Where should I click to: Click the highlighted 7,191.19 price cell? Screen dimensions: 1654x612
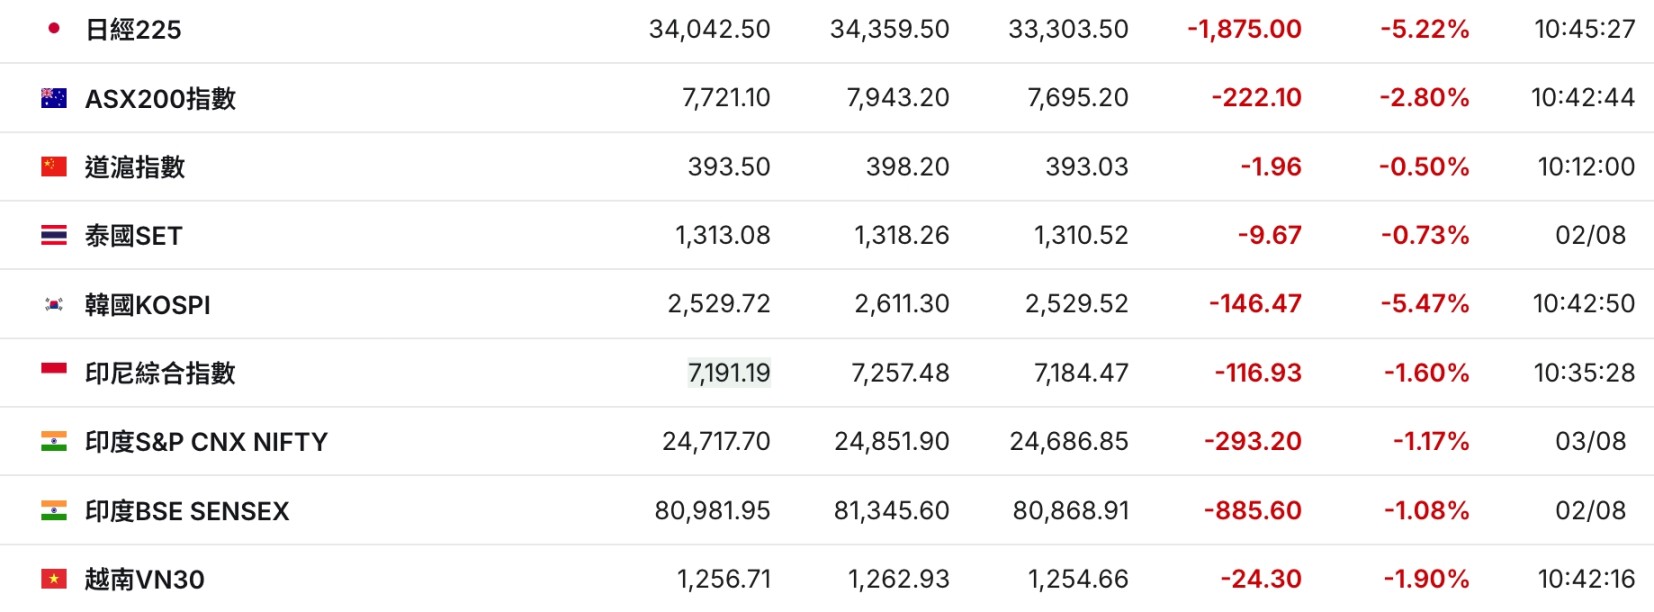pyautogui.click(x=729, y=373)
